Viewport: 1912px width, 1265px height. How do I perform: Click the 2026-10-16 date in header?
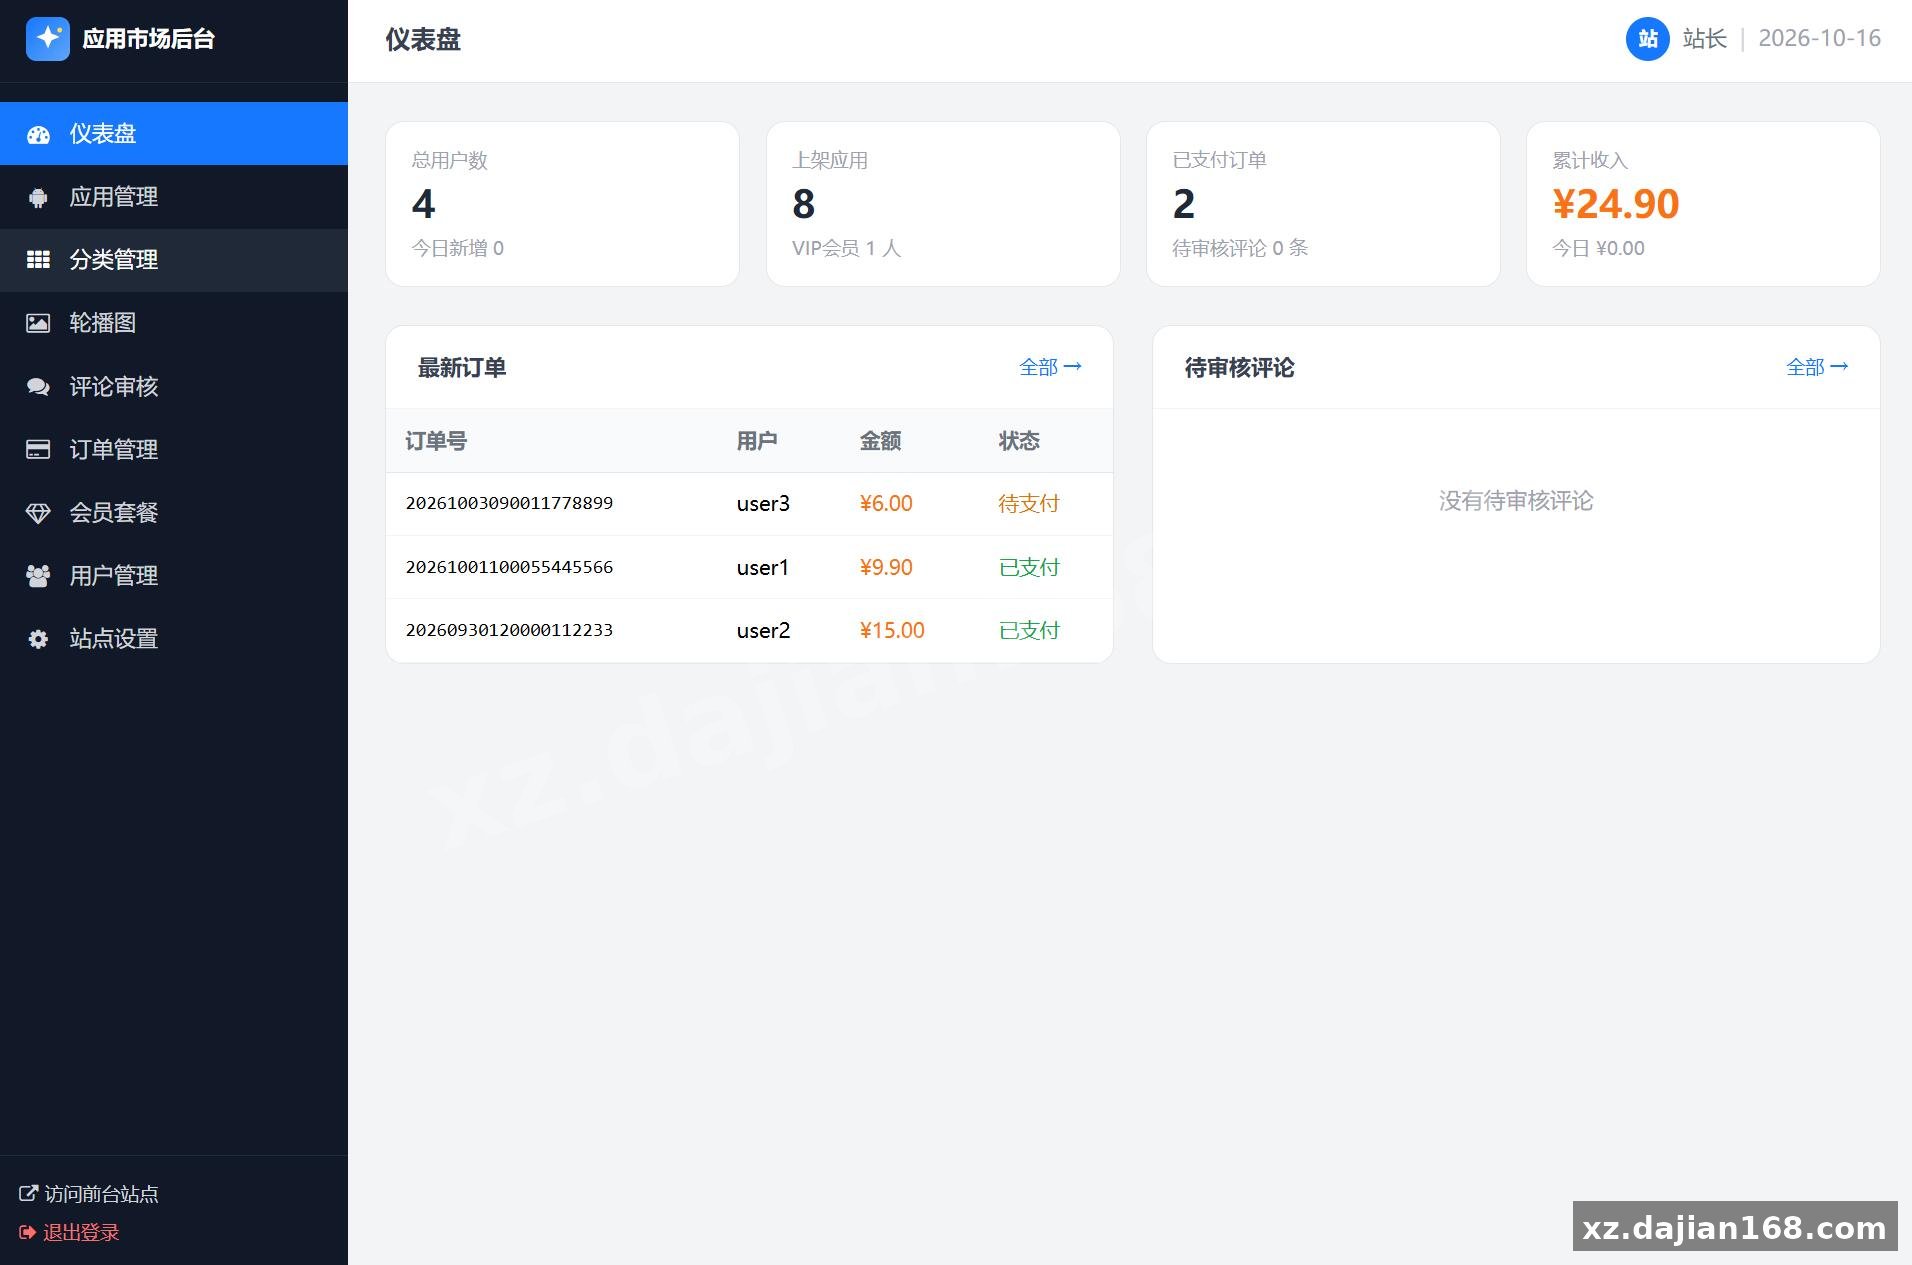point(1819,39)
